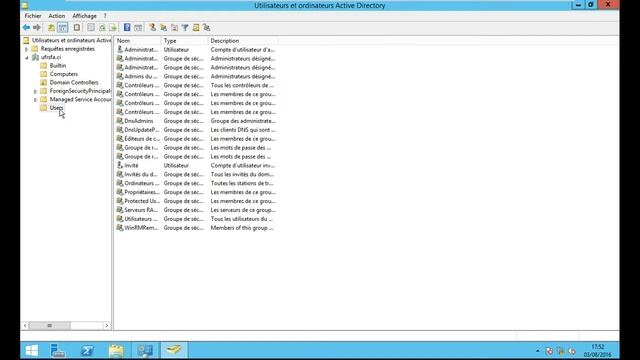Click the tree pane horizontal scrollbar thumb
640x360 pixels.
click(49, 325)
